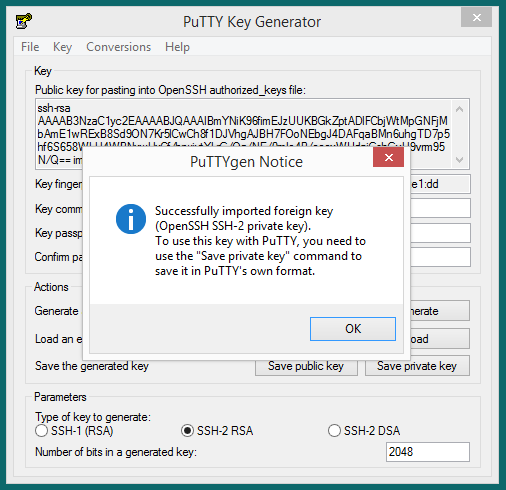The image size is (506, 490).
Task: Click the PuTTY Key Generator title bar icon
Action: click(23, 21)
